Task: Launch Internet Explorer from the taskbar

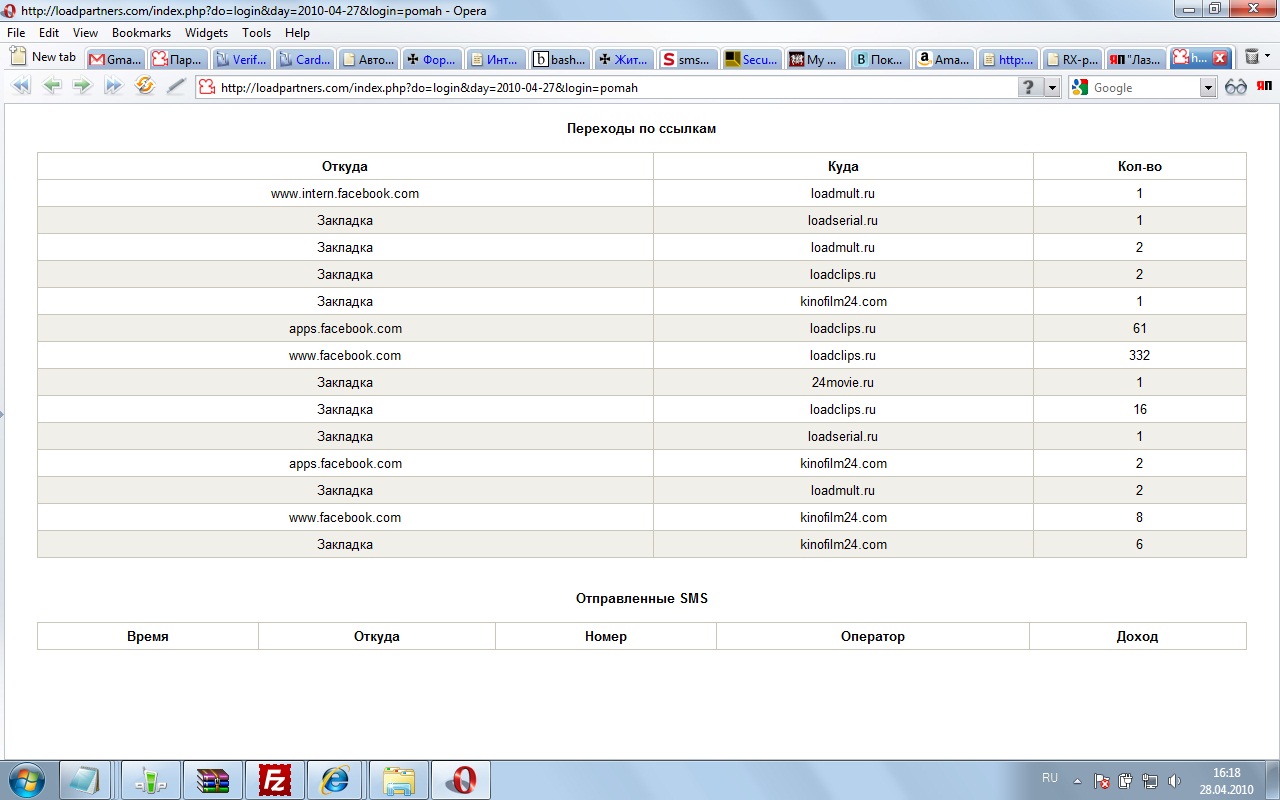Action: click(x=335, y=780)
